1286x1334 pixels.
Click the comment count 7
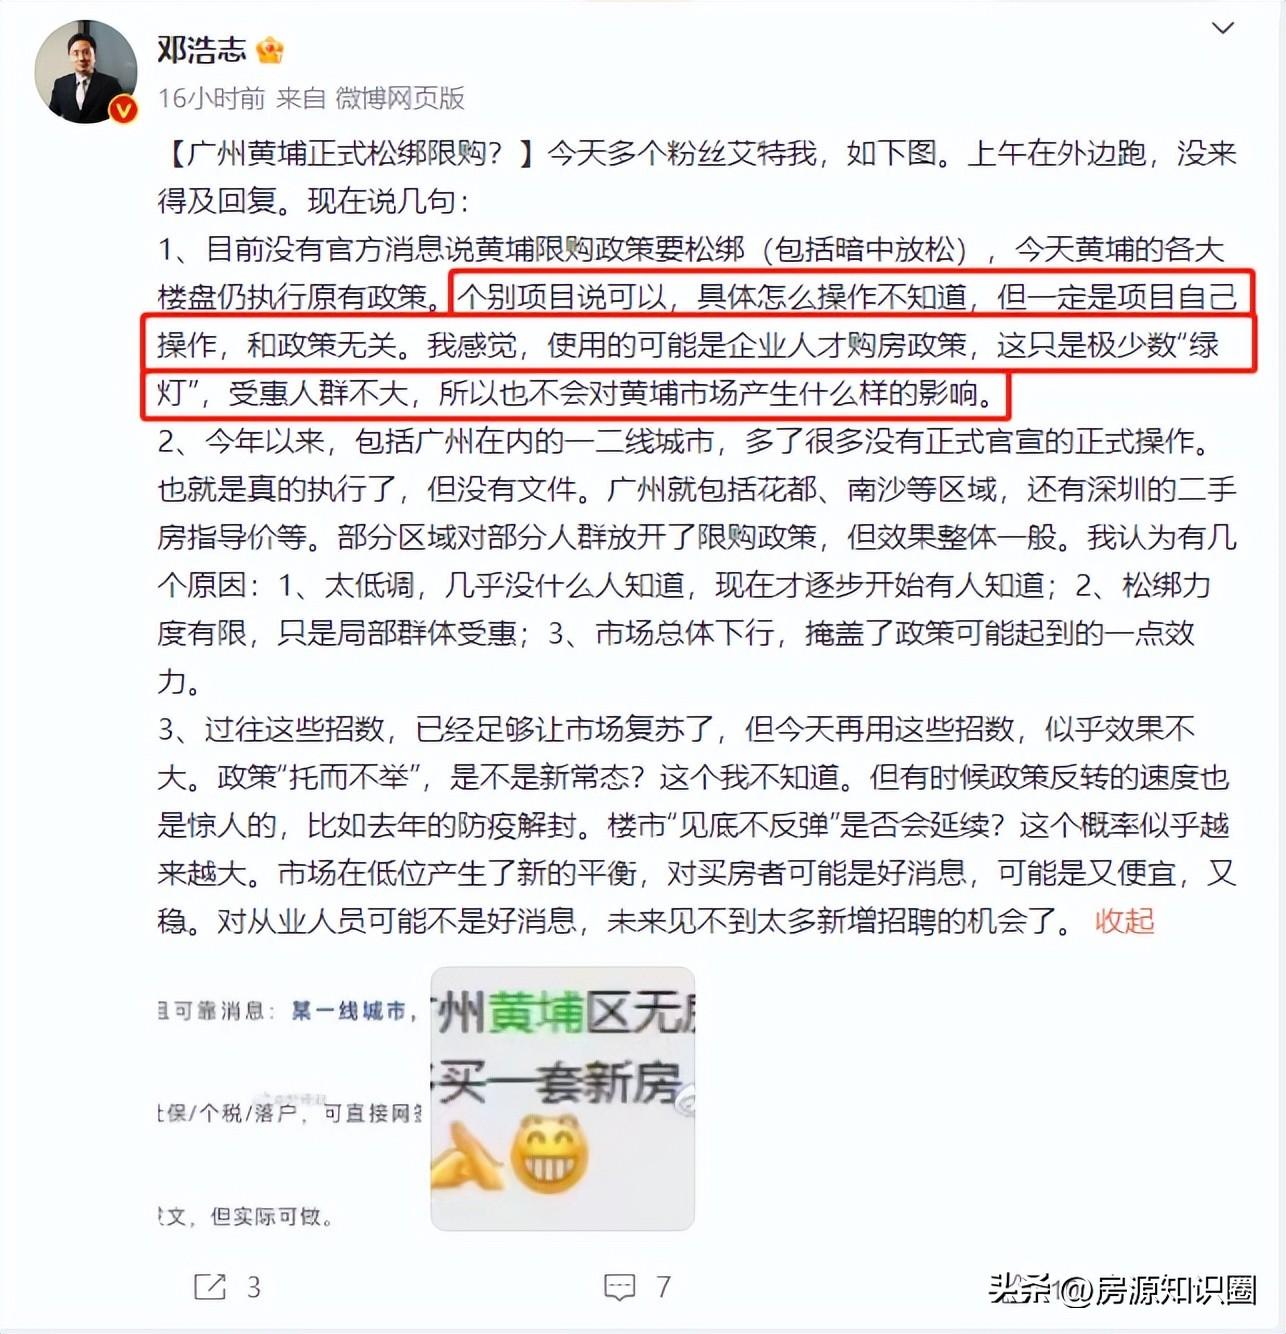tap(663, 1287)
